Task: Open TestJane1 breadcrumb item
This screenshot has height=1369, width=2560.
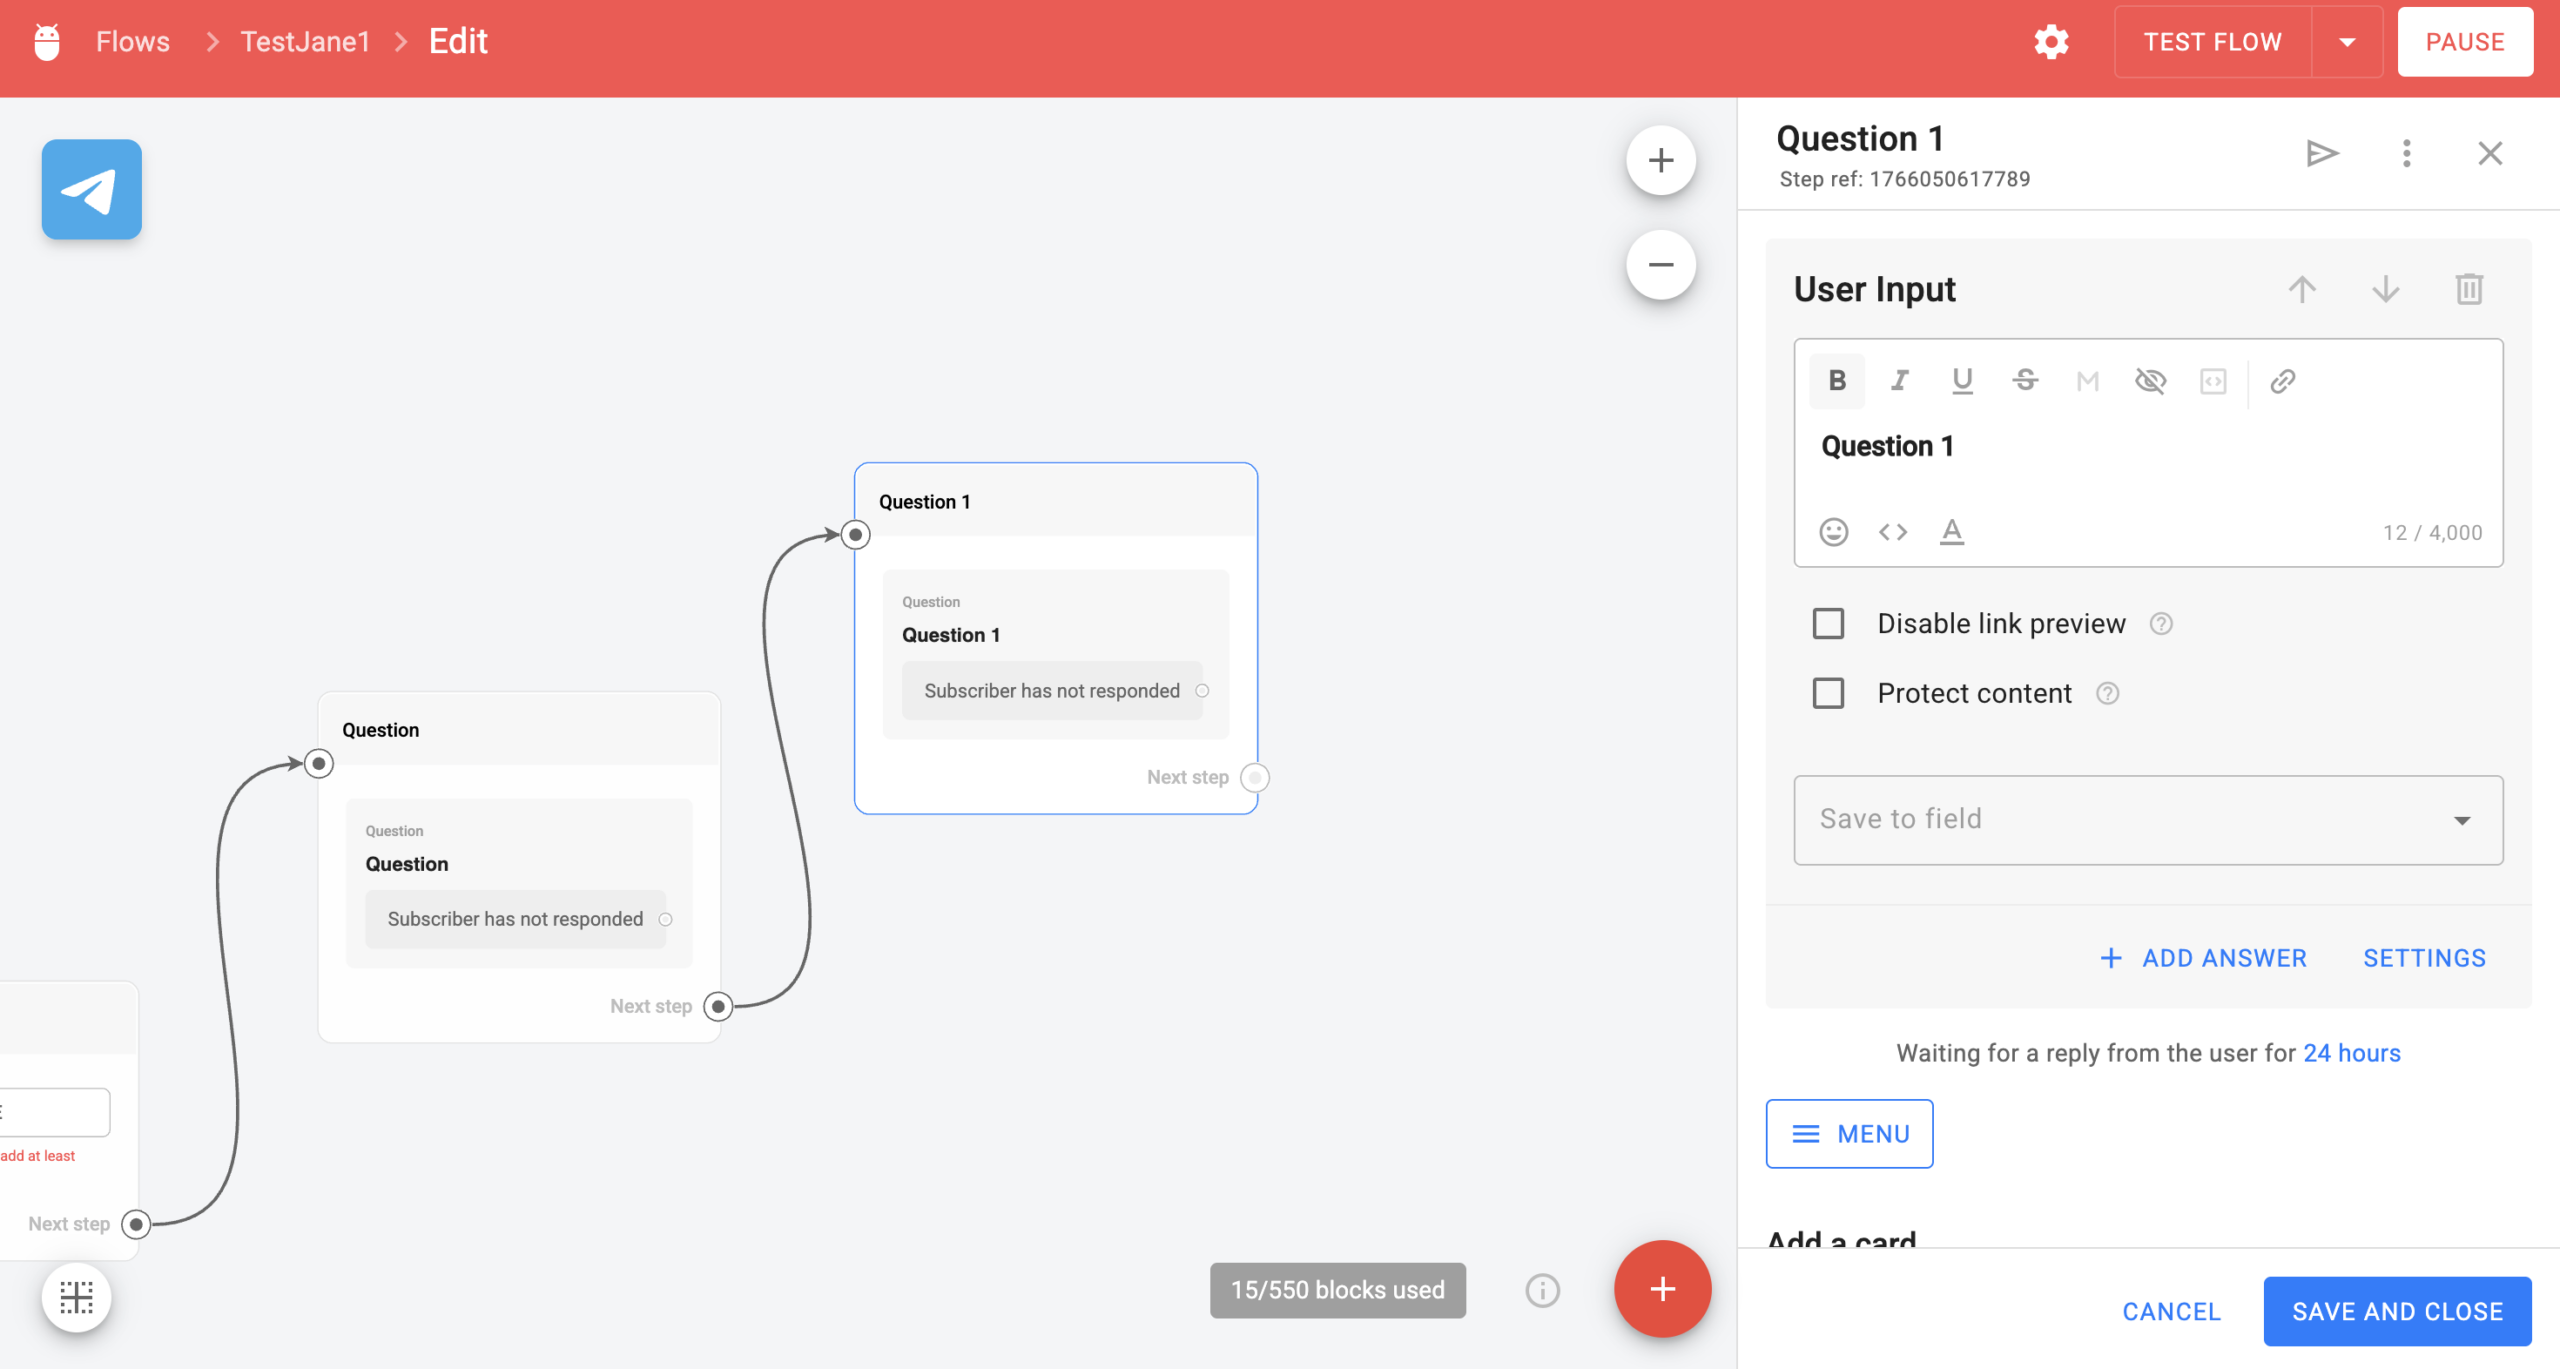Action: (x=305, y=42)
